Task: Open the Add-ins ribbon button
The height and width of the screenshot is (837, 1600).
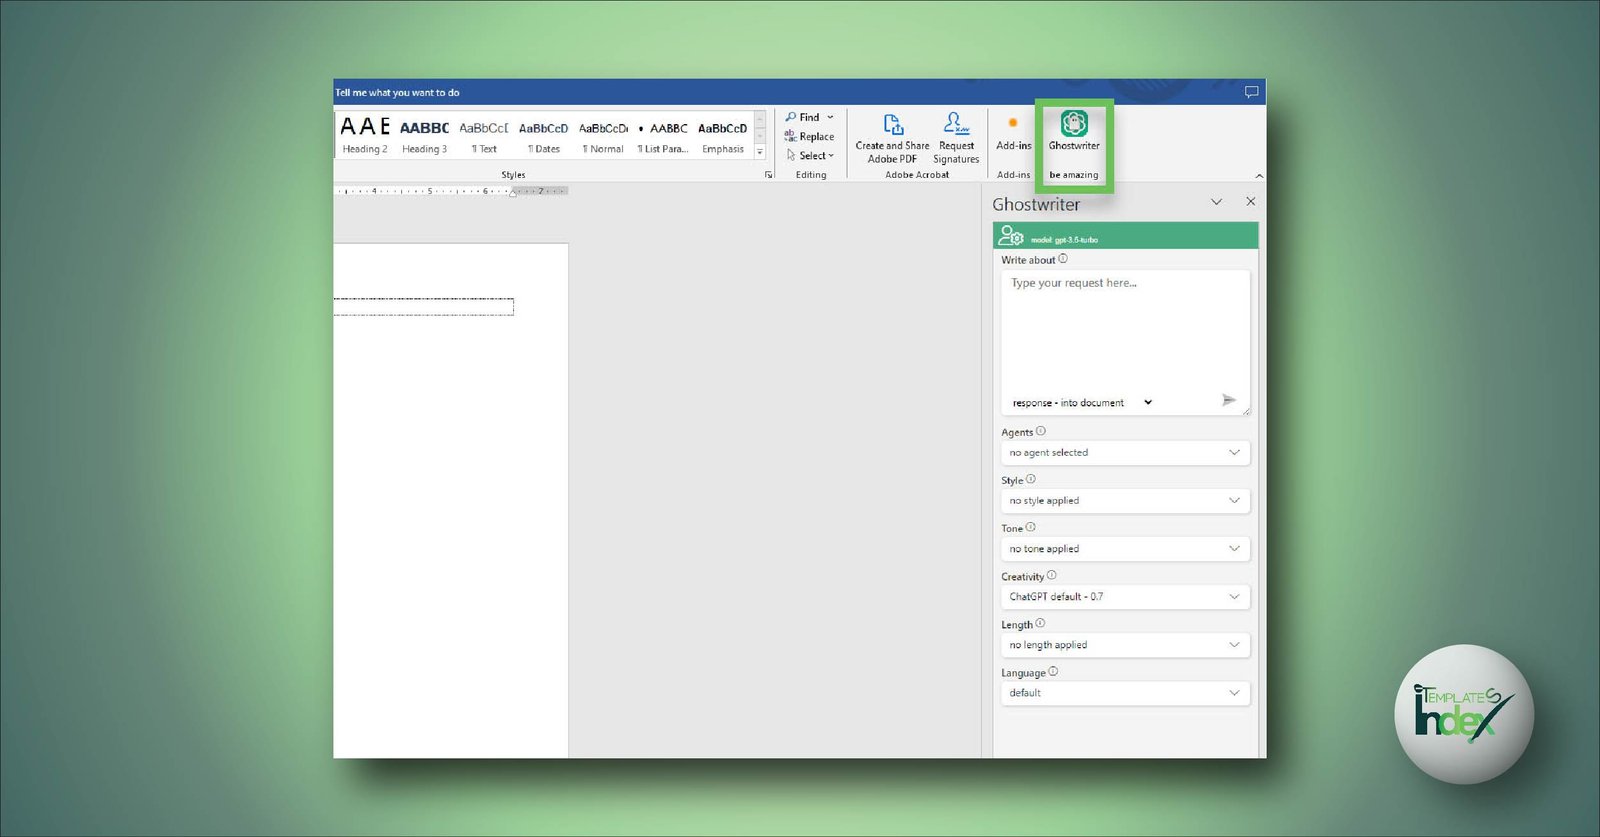Action: pos(1013,131)
